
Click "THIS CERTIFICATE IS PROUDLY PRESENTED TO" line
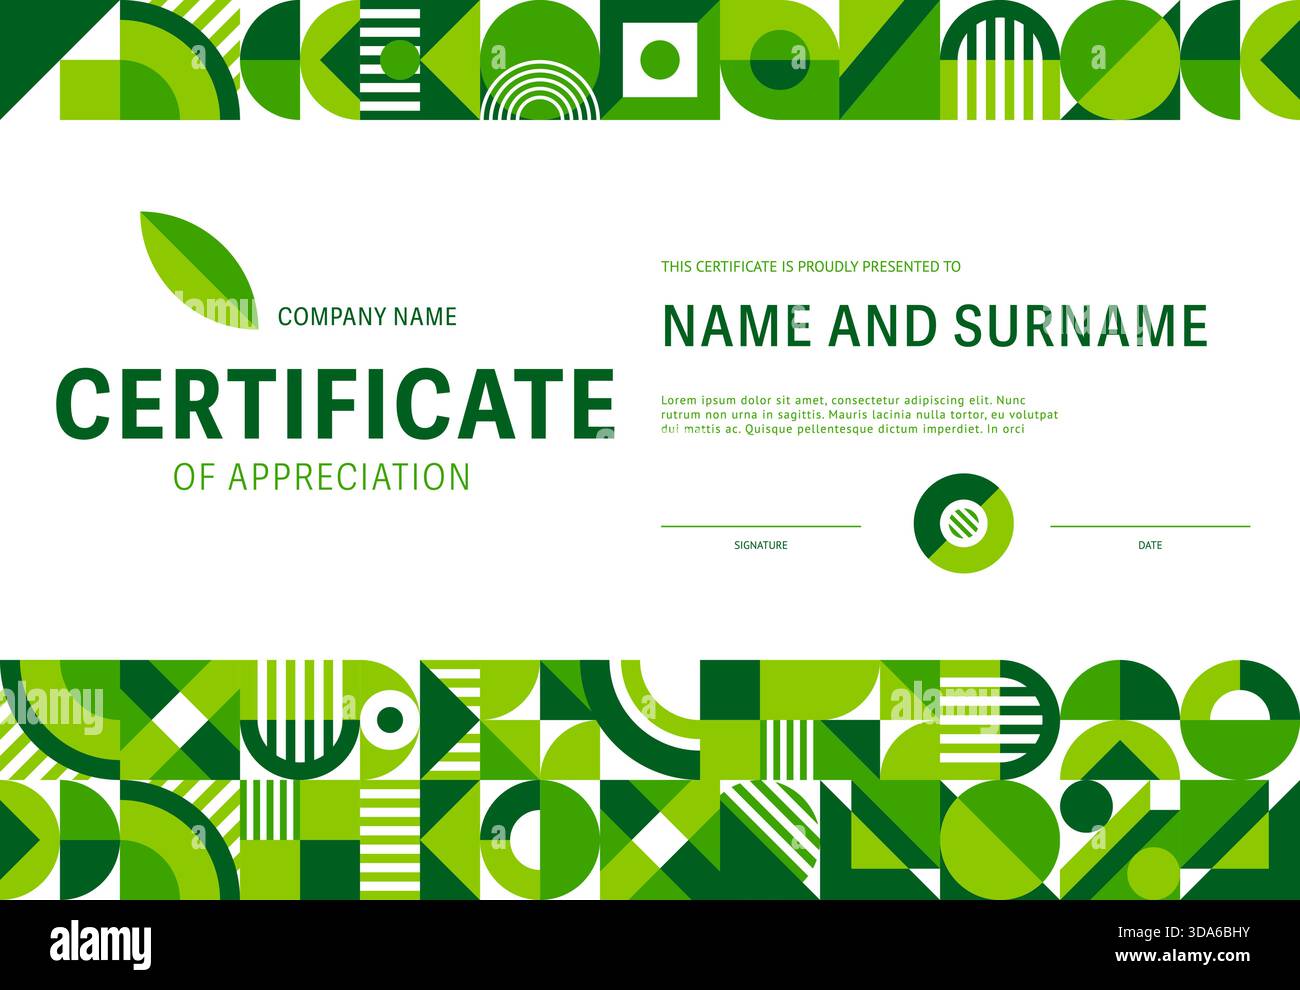pyautogui.click(x=811, y=266)
